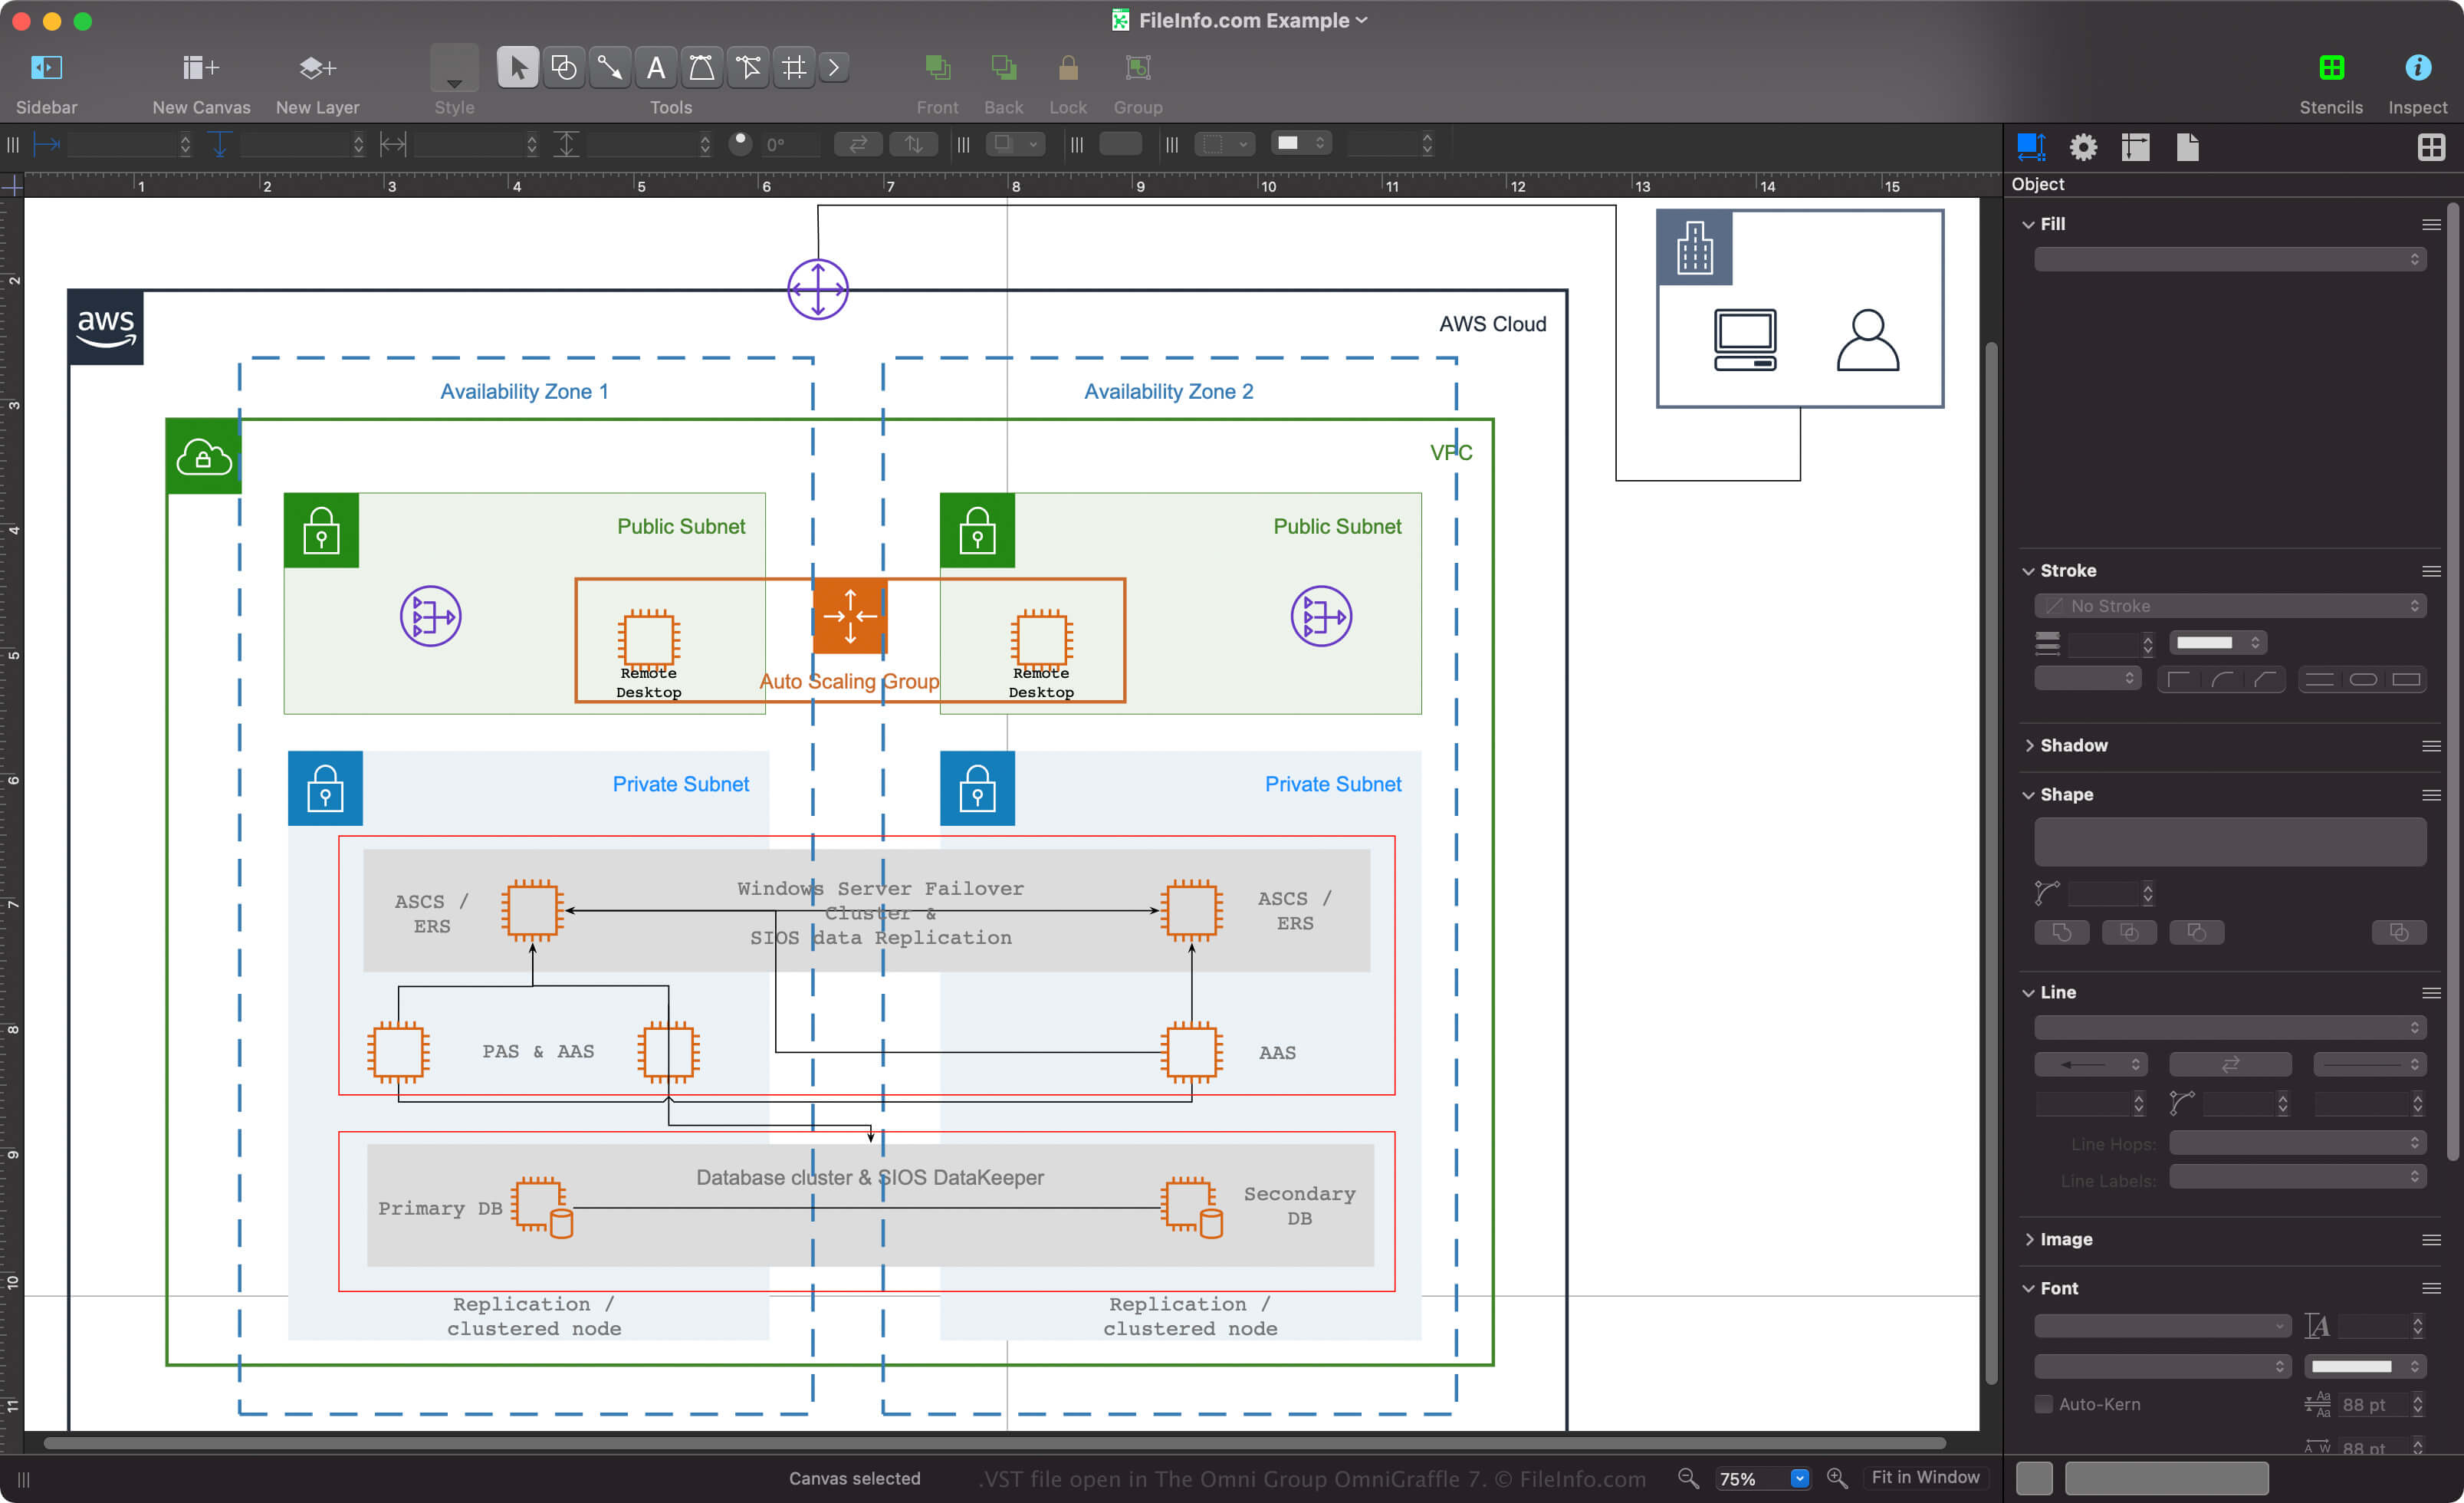This screenshot has height=1503, width=2464.
Task: Click the Group toolbar icon
Action: click(1138, 68)
